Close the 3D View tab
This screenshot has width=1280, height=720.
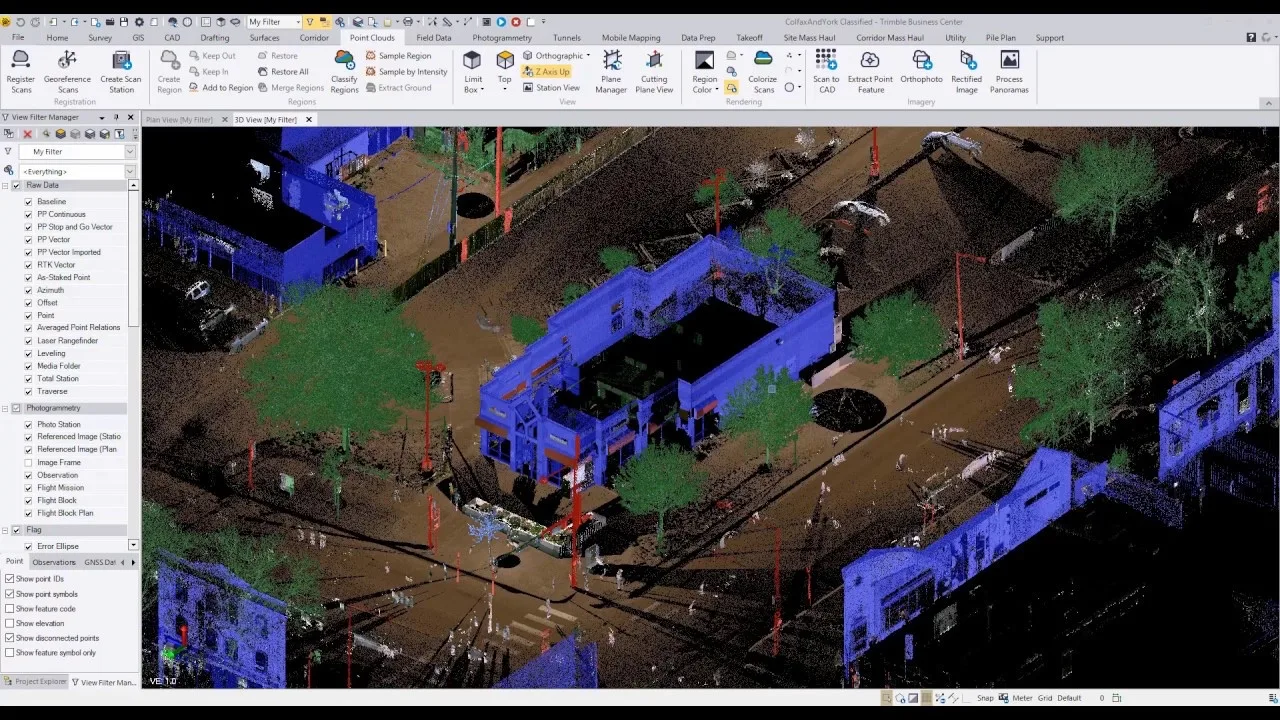pyautogui.click(x=309, y=120)
